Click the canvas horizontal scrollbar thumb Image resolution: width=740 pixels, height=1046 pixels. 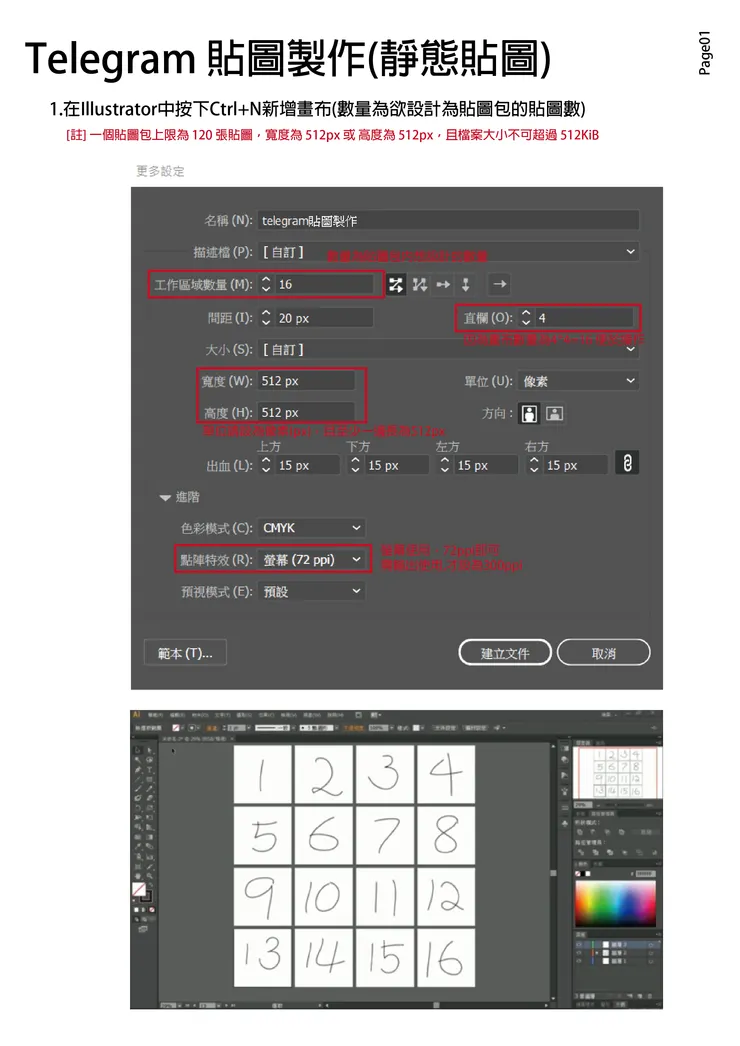[x=436, y=1005]
